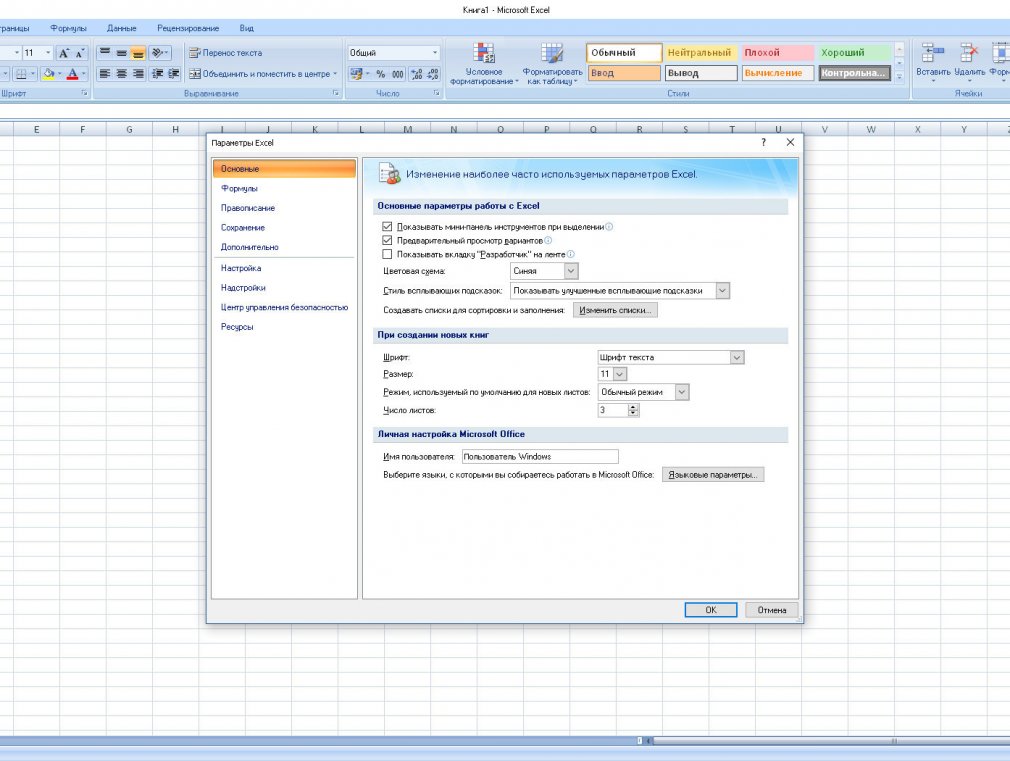1010x761 pixels.
Task: Open the Вид ribbon tab
Action: [247, 28]
